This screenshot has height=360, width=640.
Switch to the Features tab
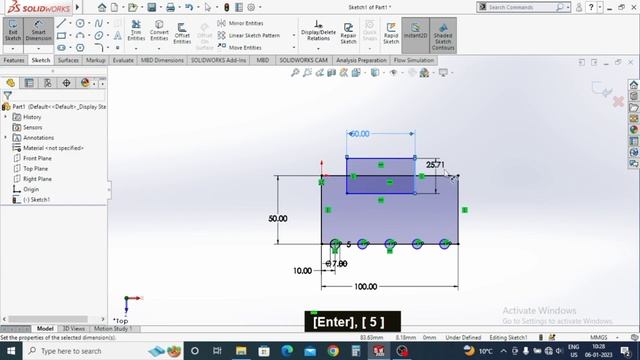[x=13, y=60]
